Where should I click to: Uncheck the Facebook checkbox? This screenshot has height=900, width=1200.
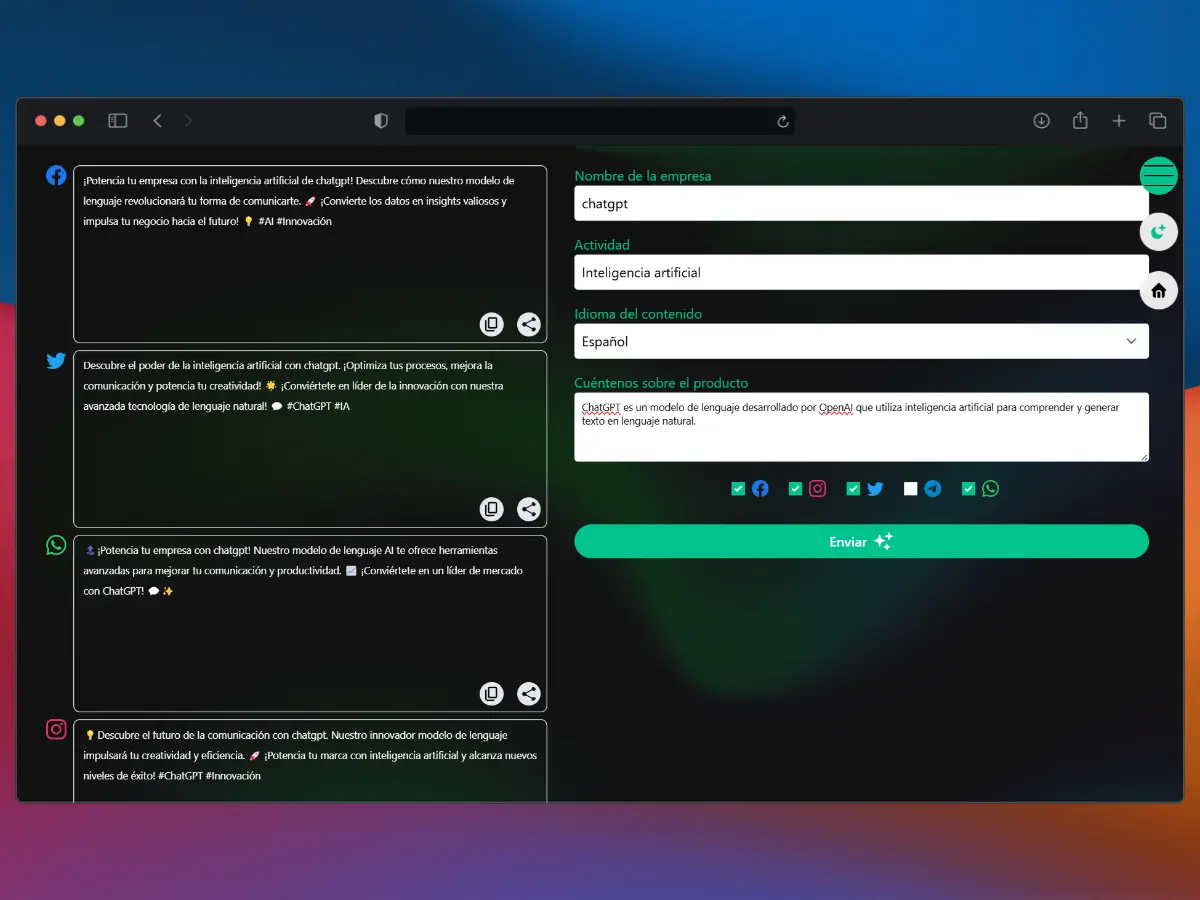pos(738,489)
